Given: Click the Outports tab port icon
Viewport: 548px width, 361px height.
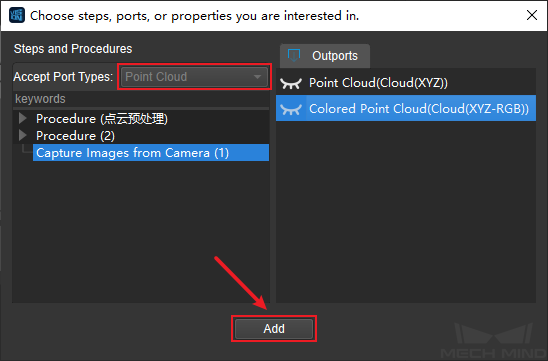Looking at the screenshot, I should (294, 55).
